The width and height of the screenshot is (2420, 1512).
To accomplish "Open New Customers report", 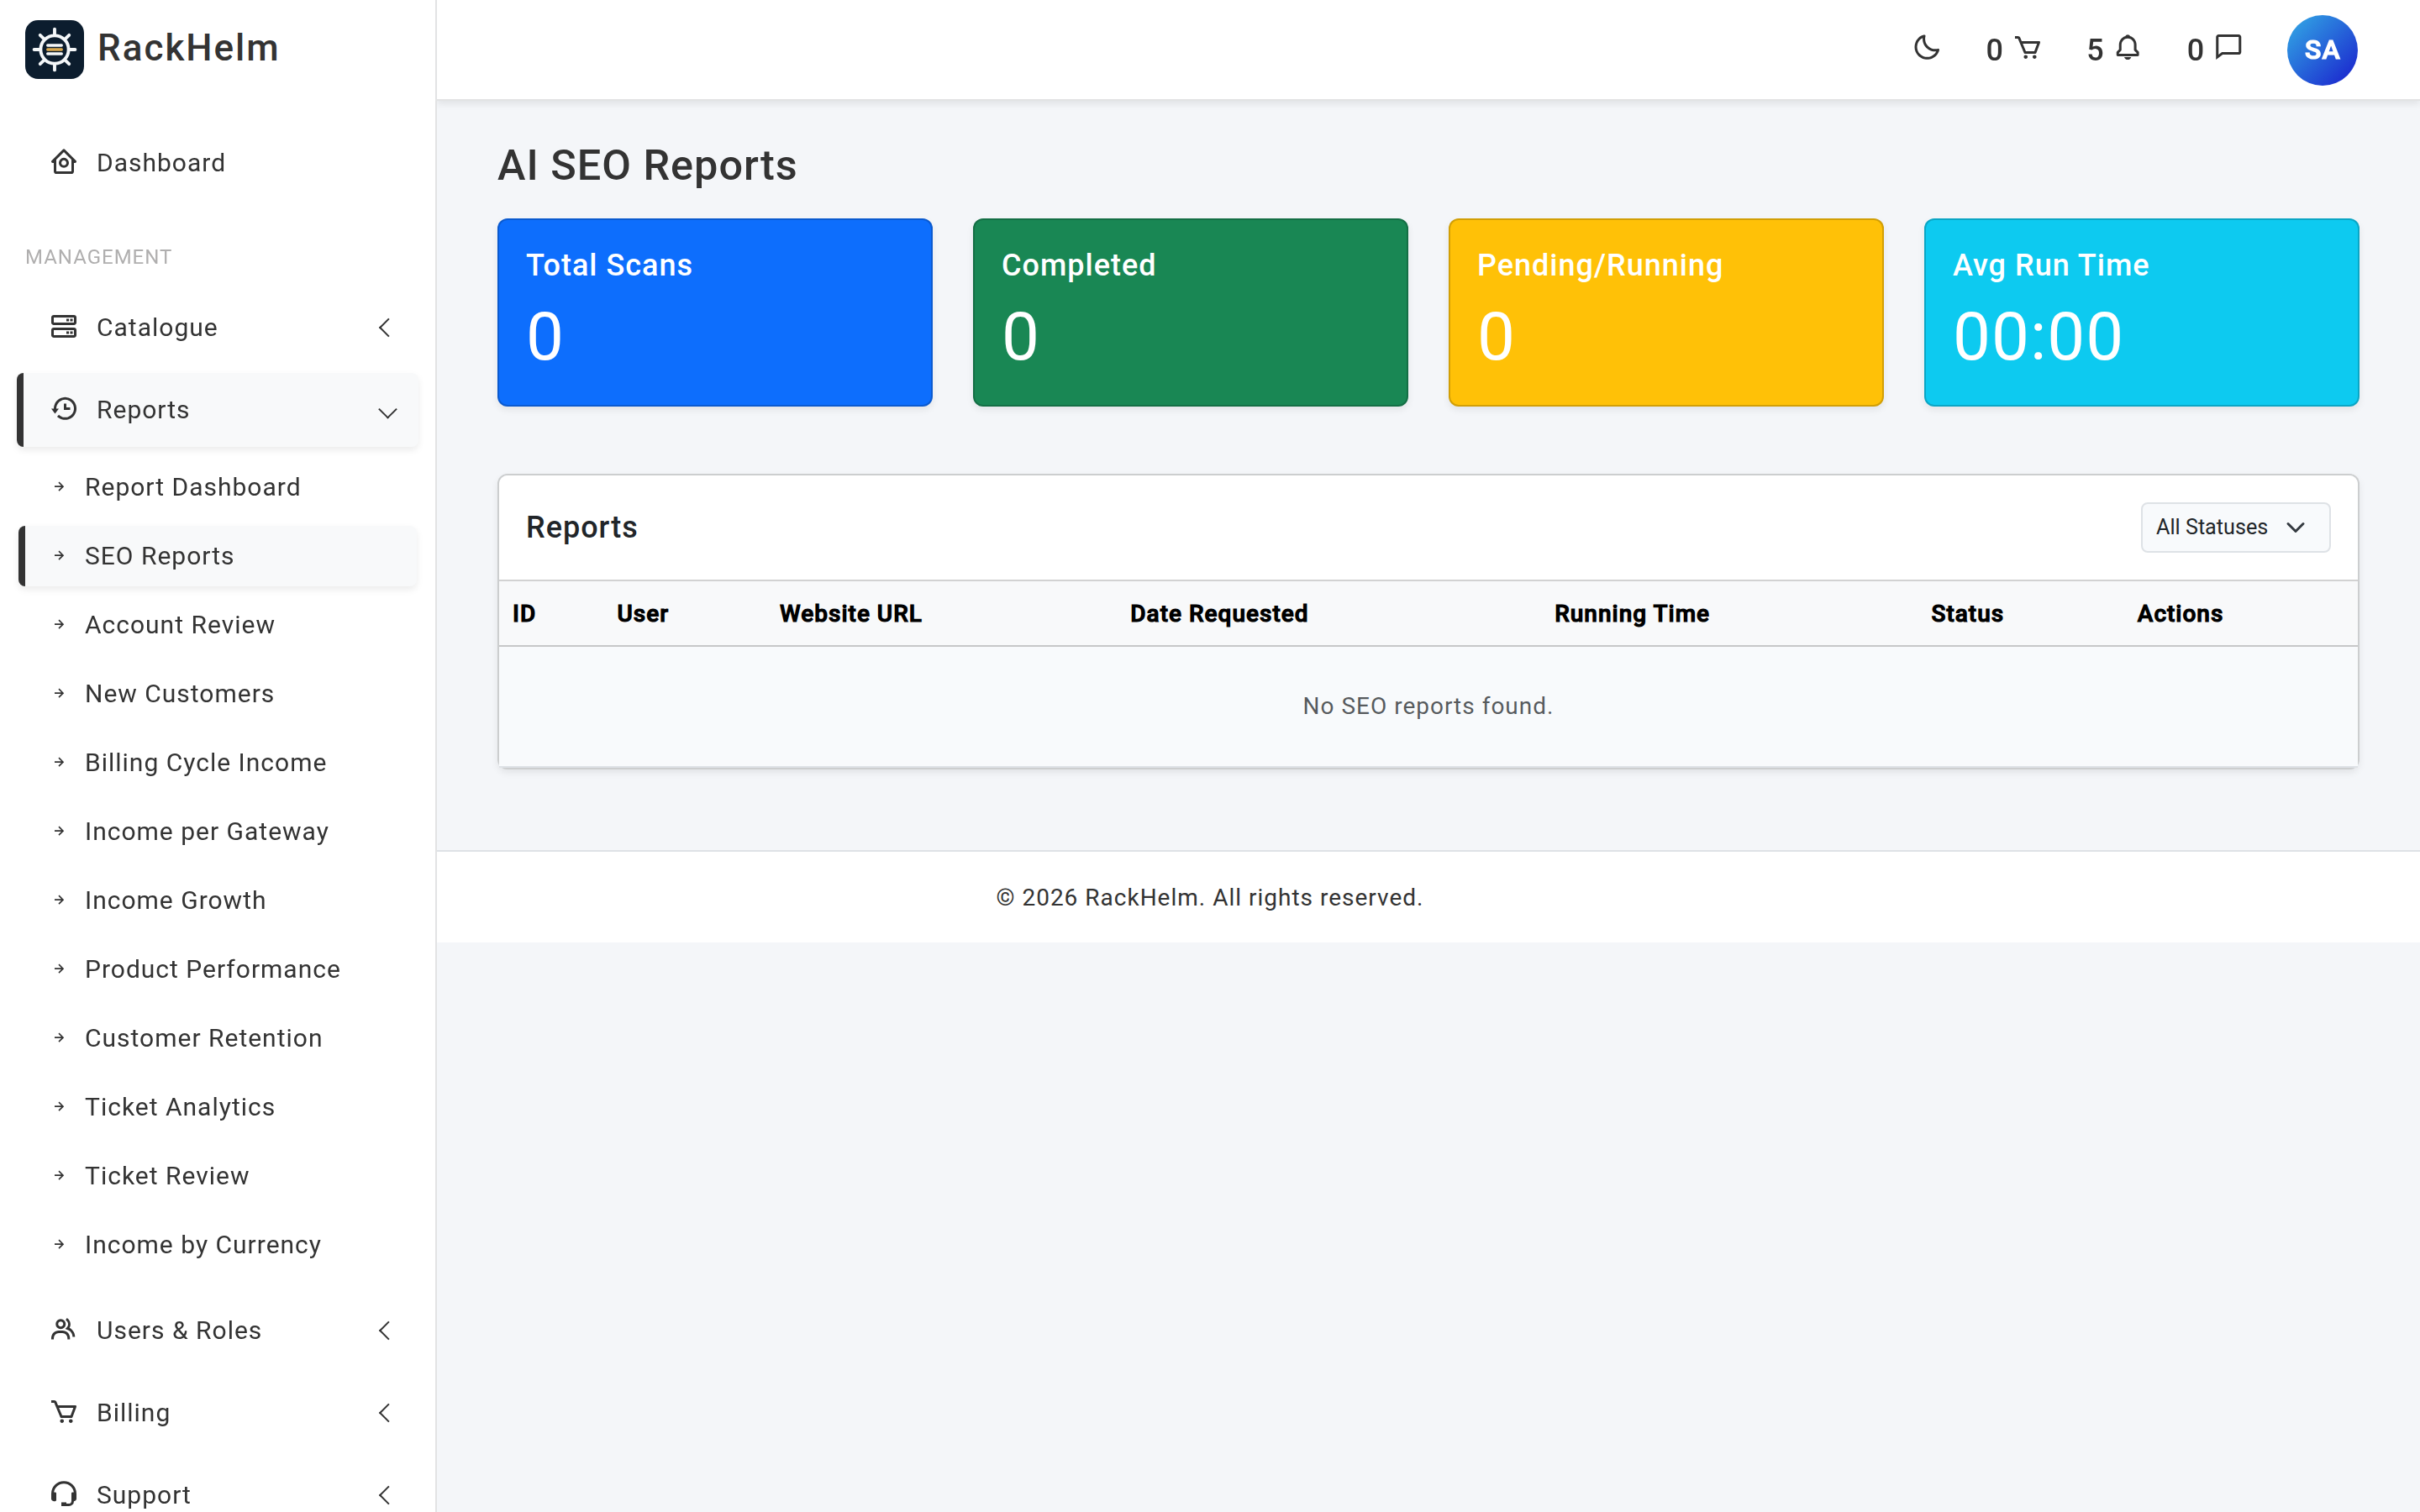I will click(x=218, y=694).
